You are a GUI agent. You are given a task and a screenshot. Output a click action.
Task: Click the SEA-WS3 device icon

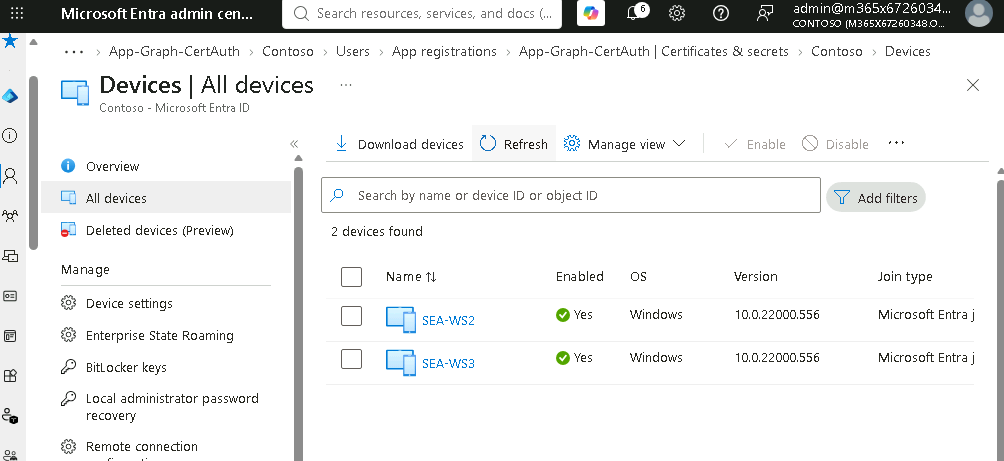[x=401, y=362]
